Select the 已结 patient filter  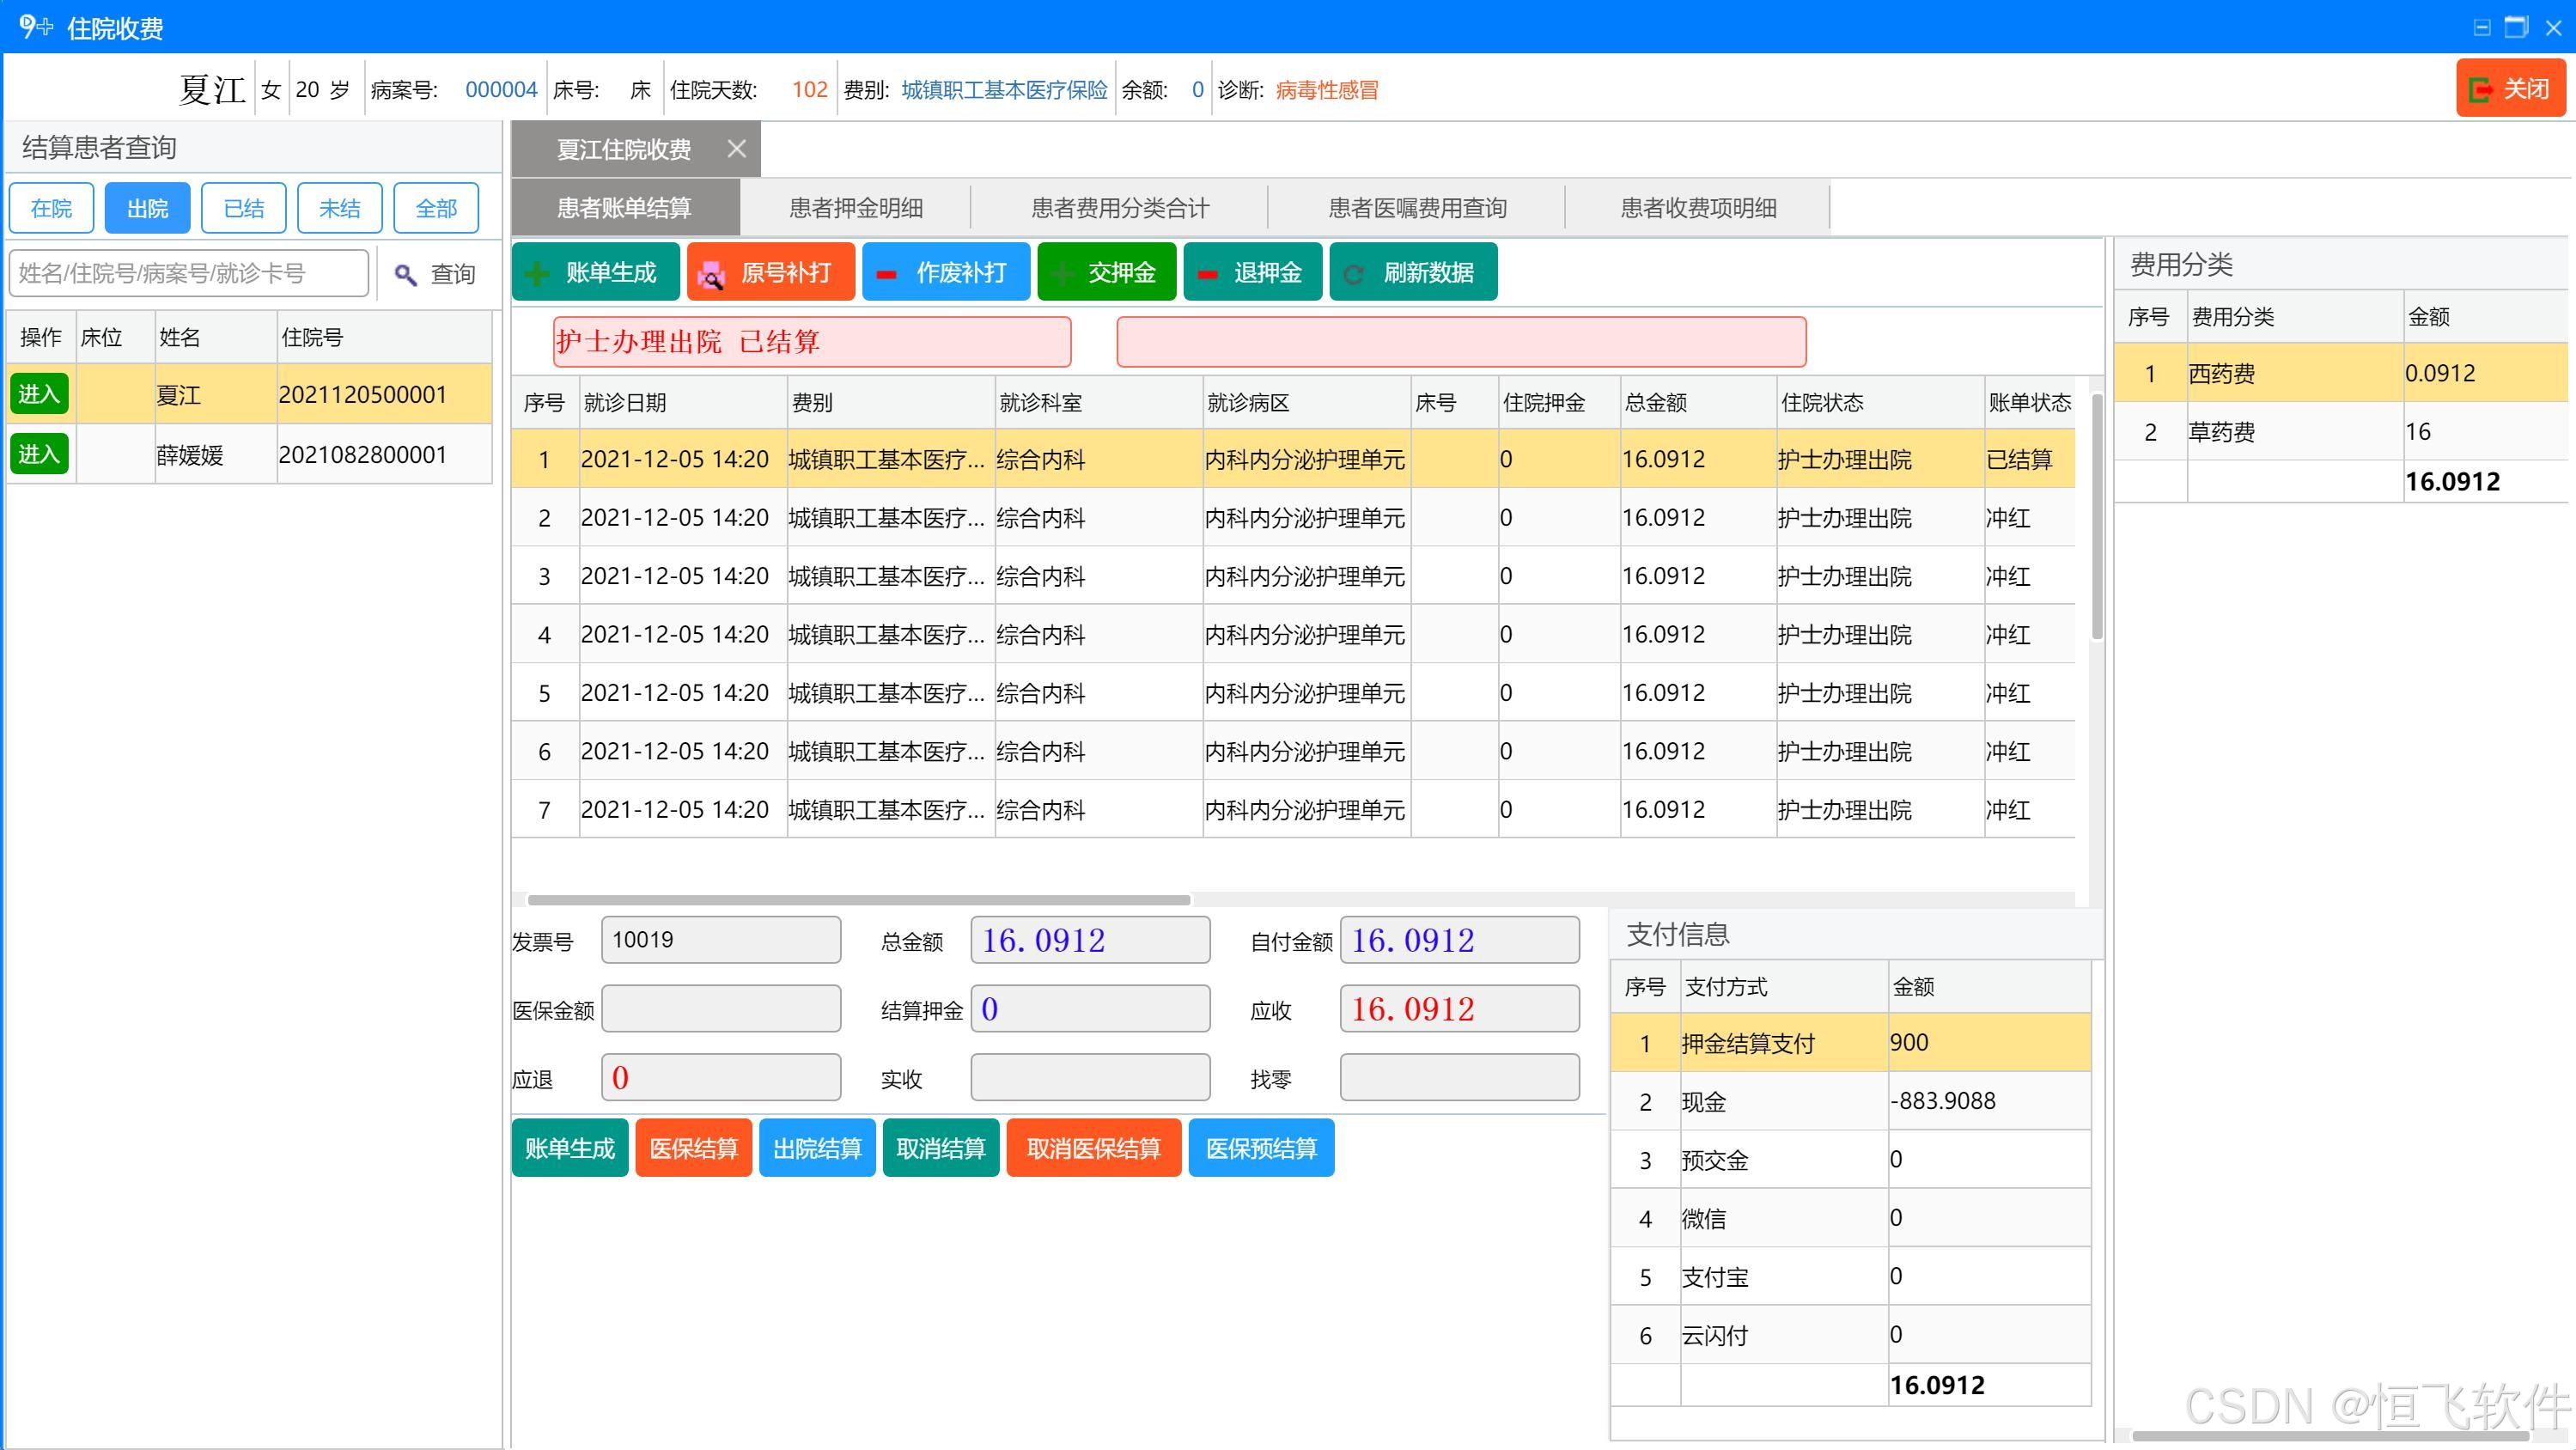(243, 208)
